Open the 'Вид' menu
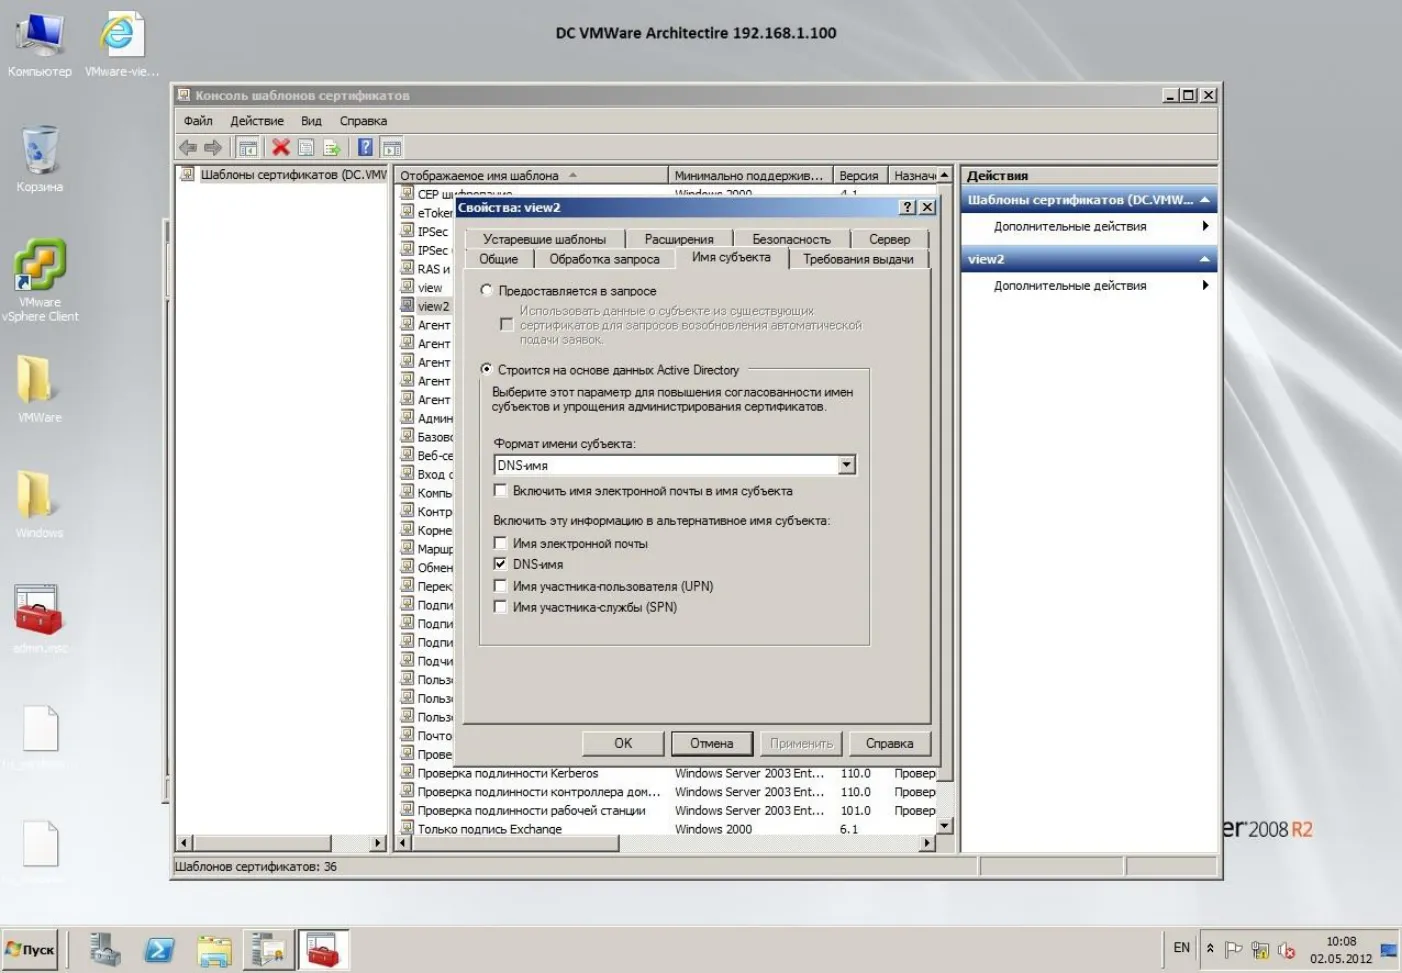 [311, 121]
